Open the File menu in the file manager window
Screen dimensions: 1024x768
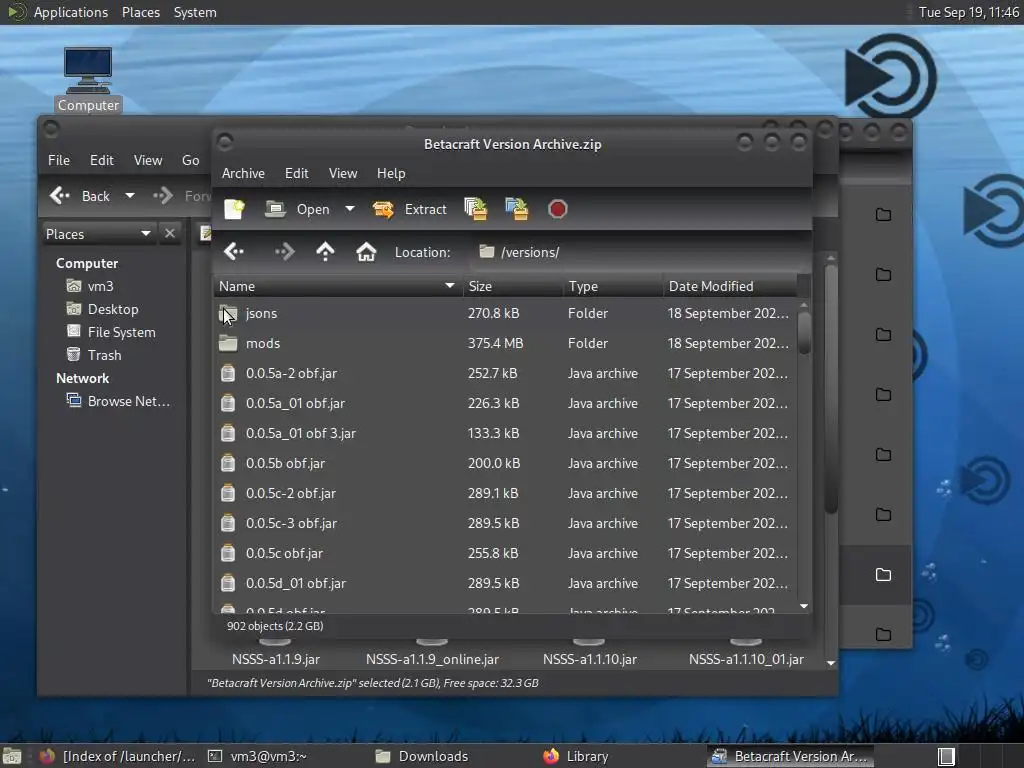(59, 160)
